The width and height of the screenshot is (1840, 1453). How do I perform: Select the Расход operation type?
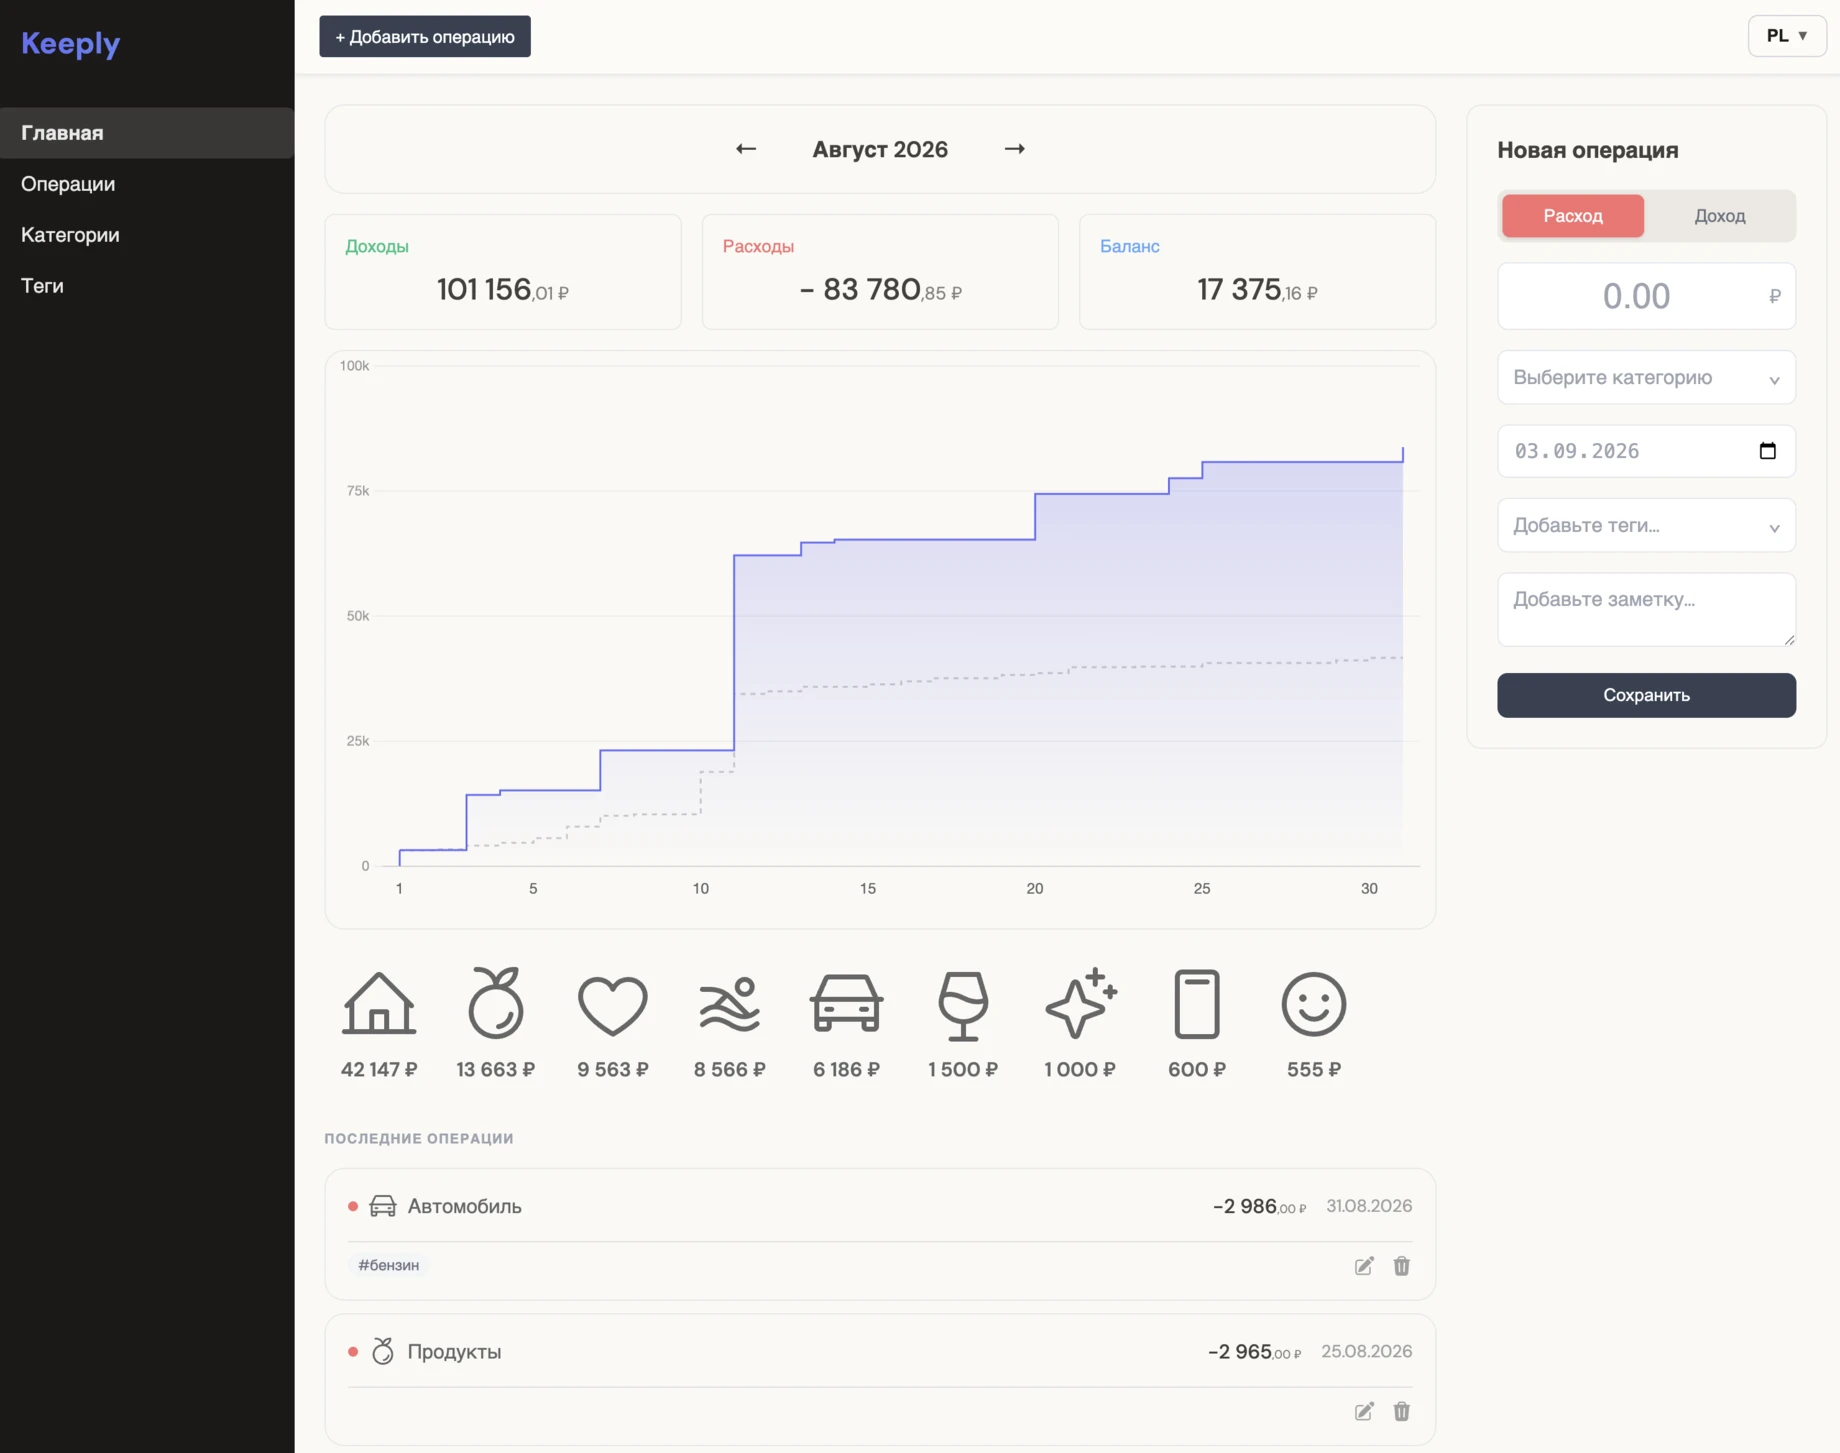[1572, 216]
